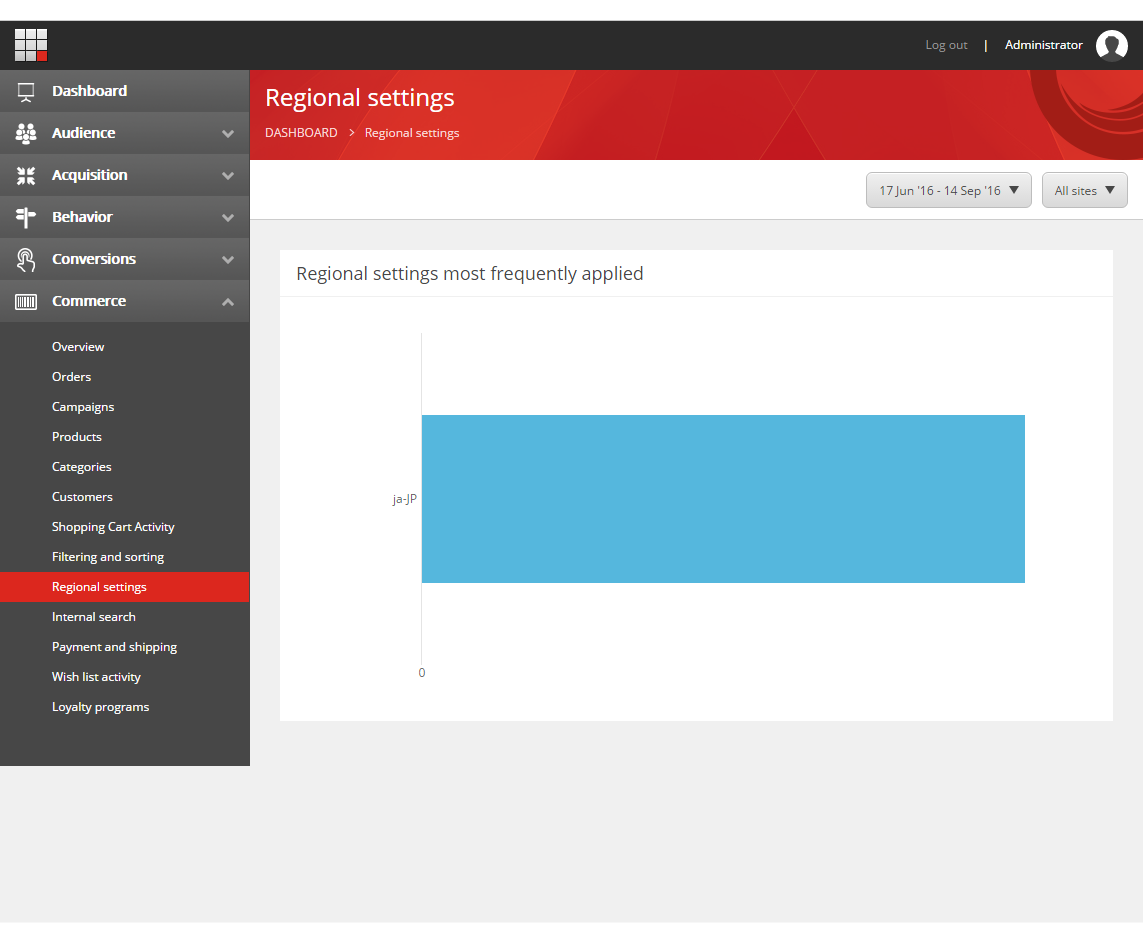
Task: Click the Administrator profile avatar
Action: [x=1111, y=46]
